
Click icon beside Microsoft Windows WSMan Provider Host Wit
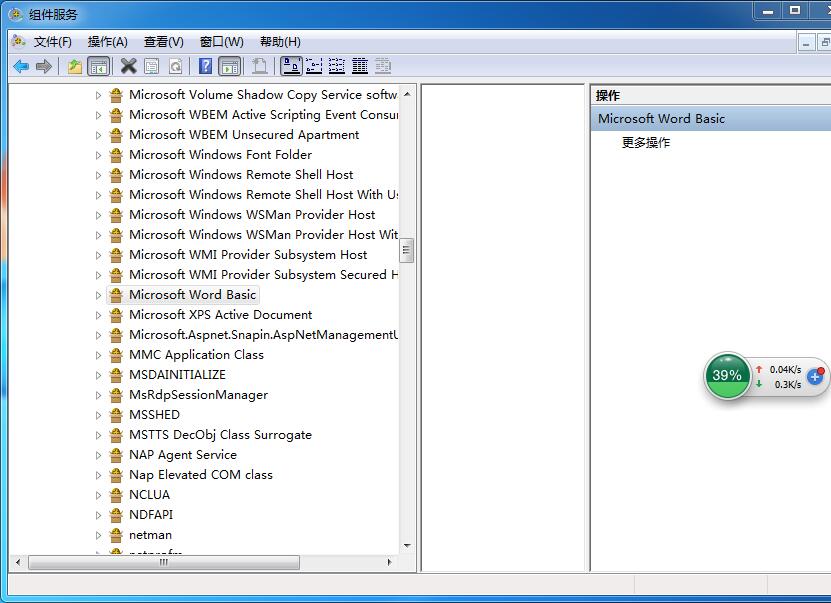pyautogui.click(x=116, y=235)
